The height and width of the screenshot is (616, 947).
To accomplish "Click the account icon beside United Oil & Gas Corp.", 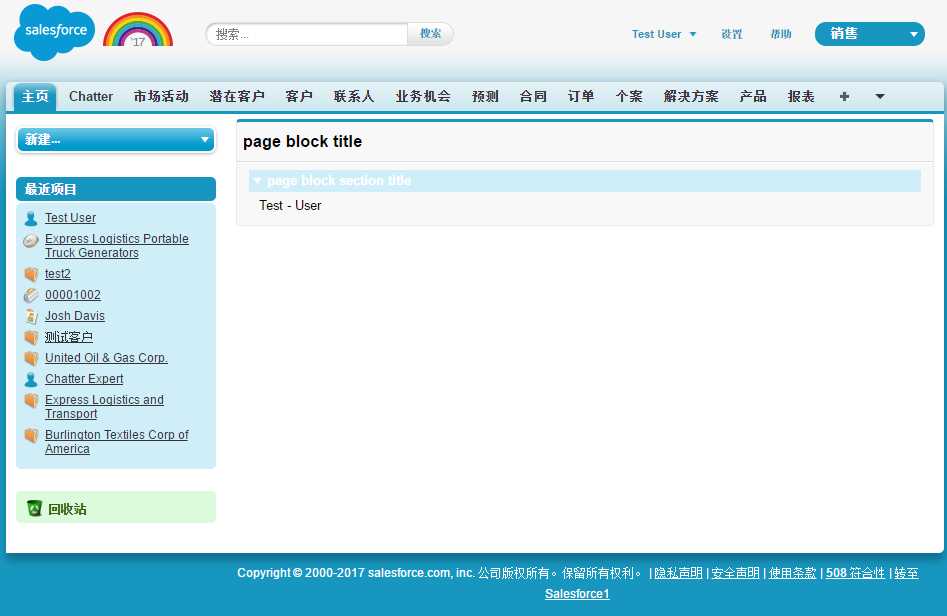I will coord(31,359).
